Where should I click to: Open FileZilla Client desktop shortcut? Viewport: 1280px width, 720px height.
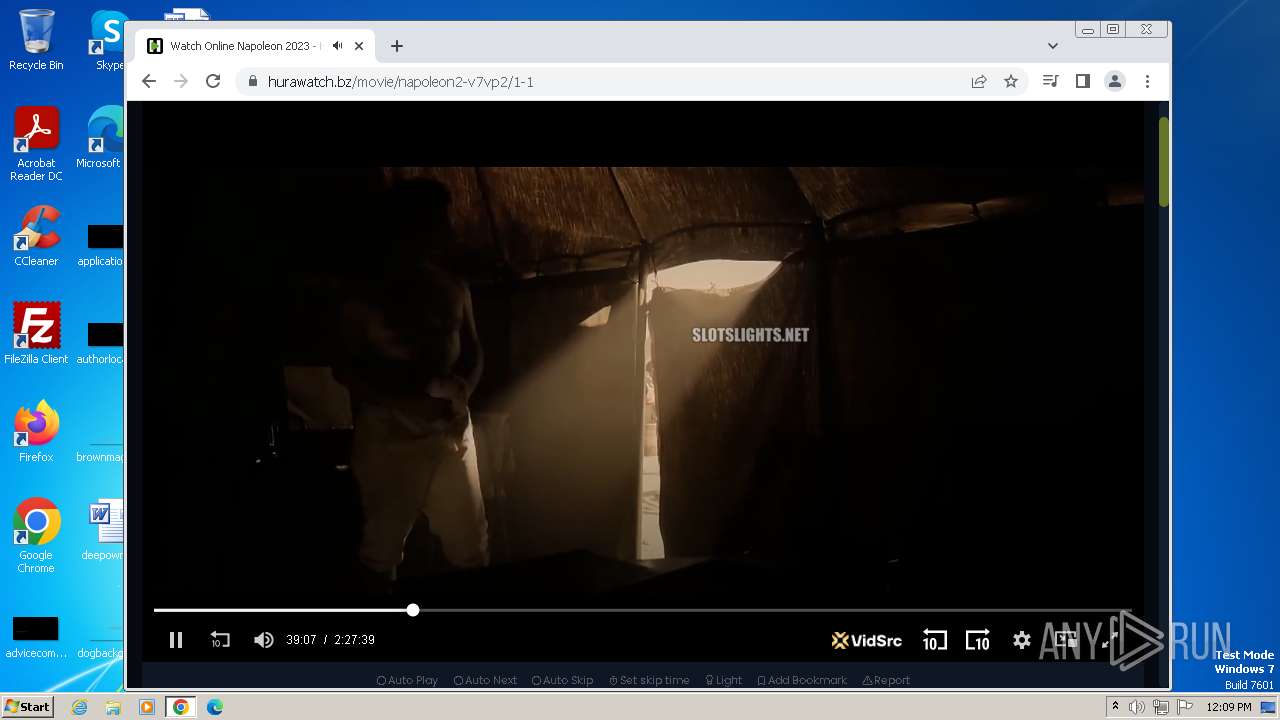(36, 333)
